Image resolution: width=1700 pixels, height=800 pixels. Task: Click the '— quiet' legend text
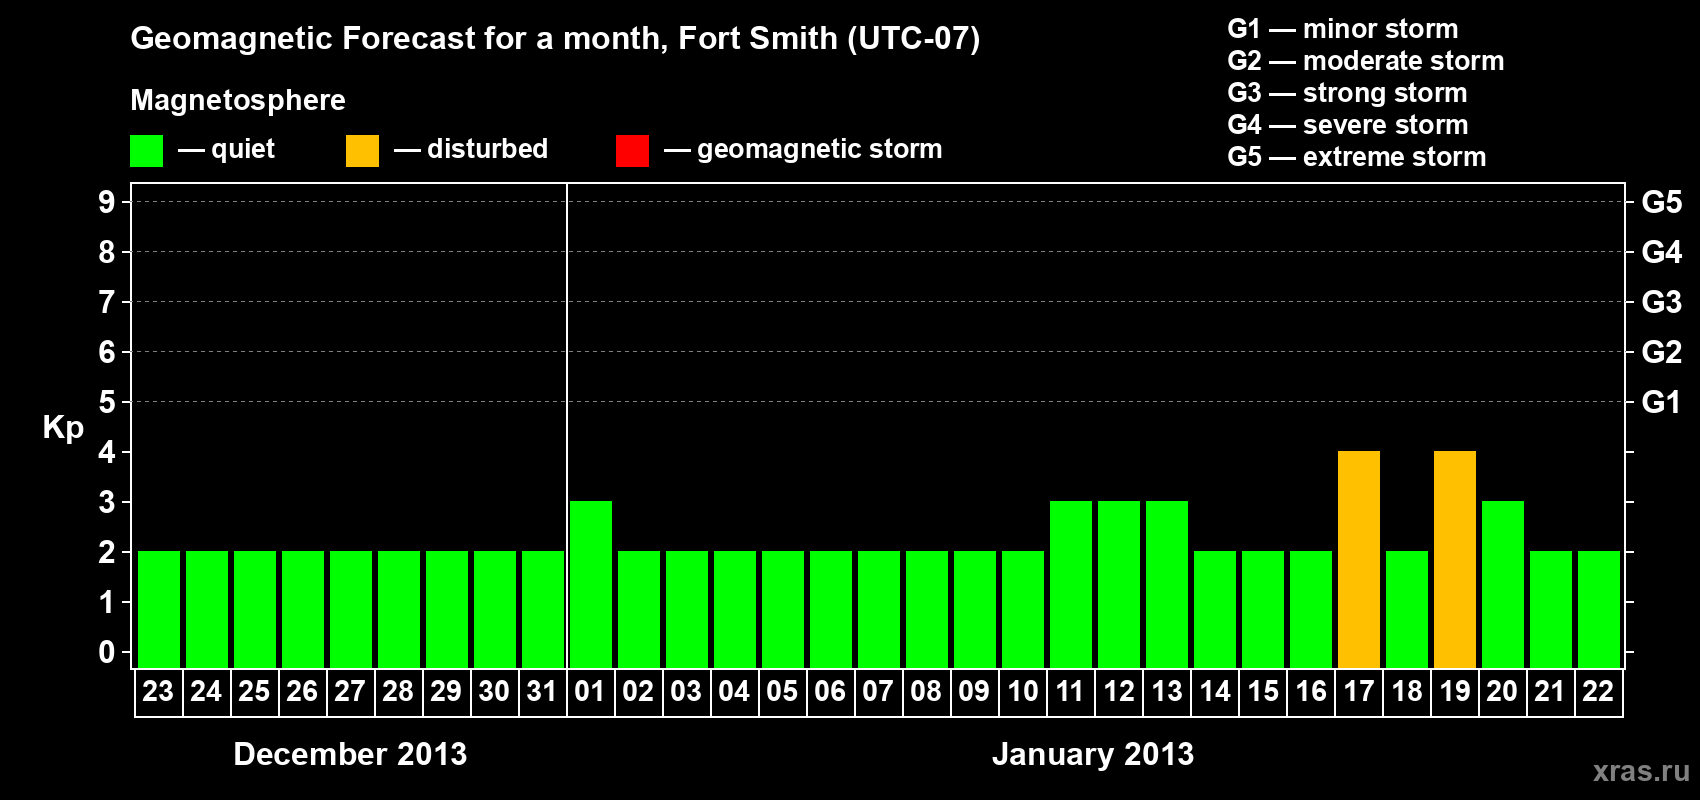[x=226, y=150]
